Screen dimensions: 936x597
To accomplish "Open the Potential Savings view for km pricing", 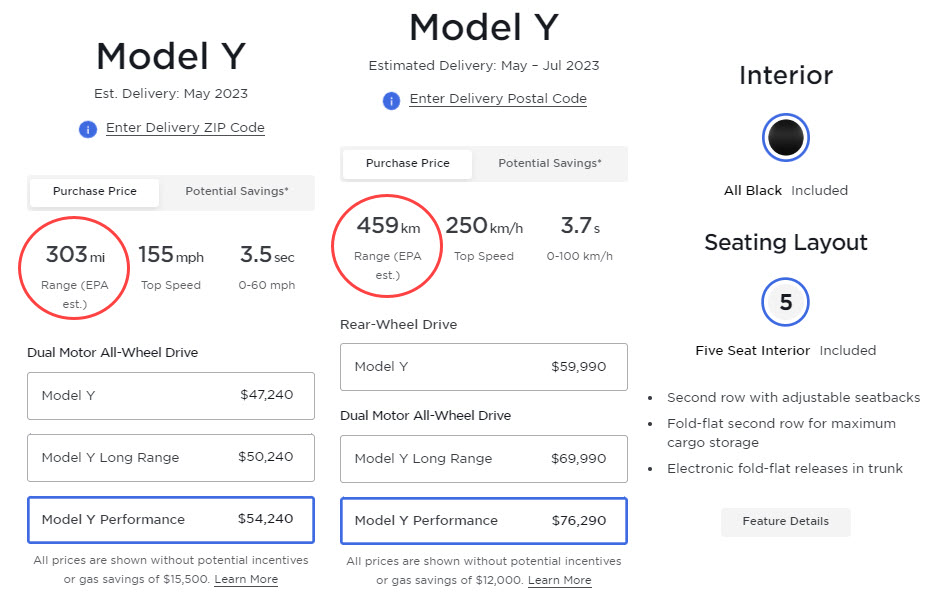I will [x=549, y=163].
